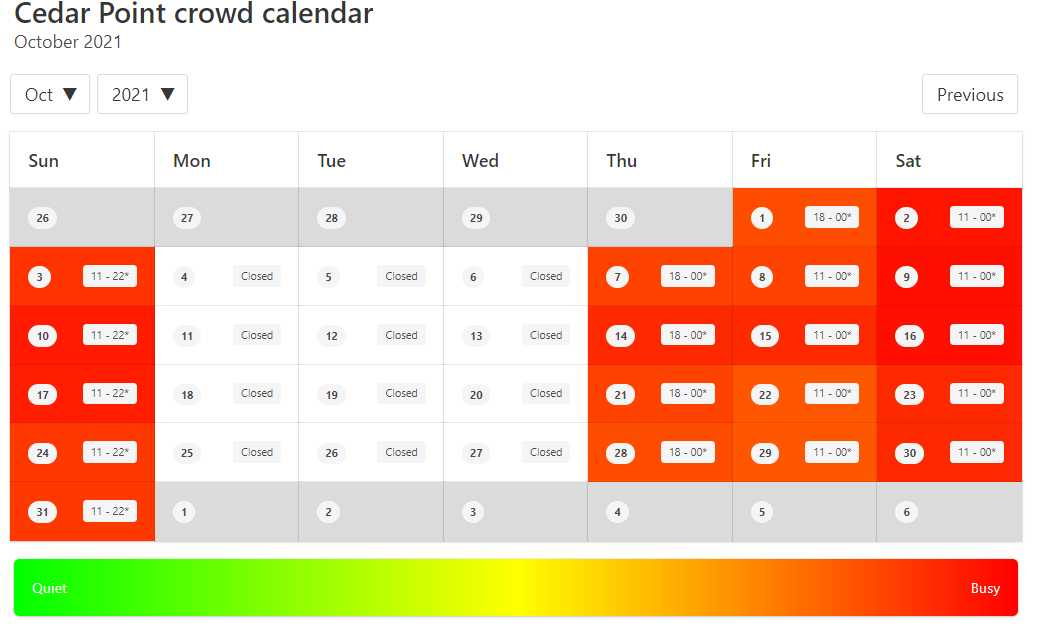Image resolution: width=1041 pixels, height=634 pixels.
Task: Open the 2021 year dropdown
Action: [x=143, y=94]
